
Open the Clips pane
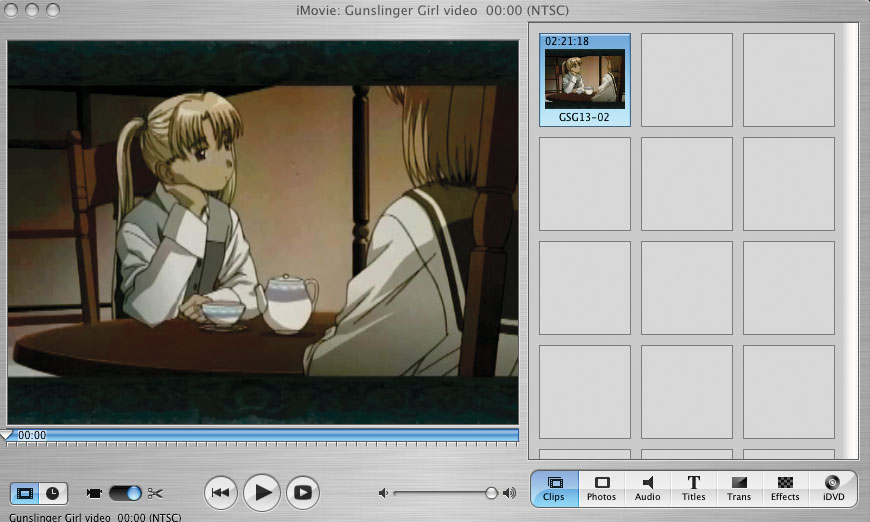pyautogui.click(x=554, y=489)
